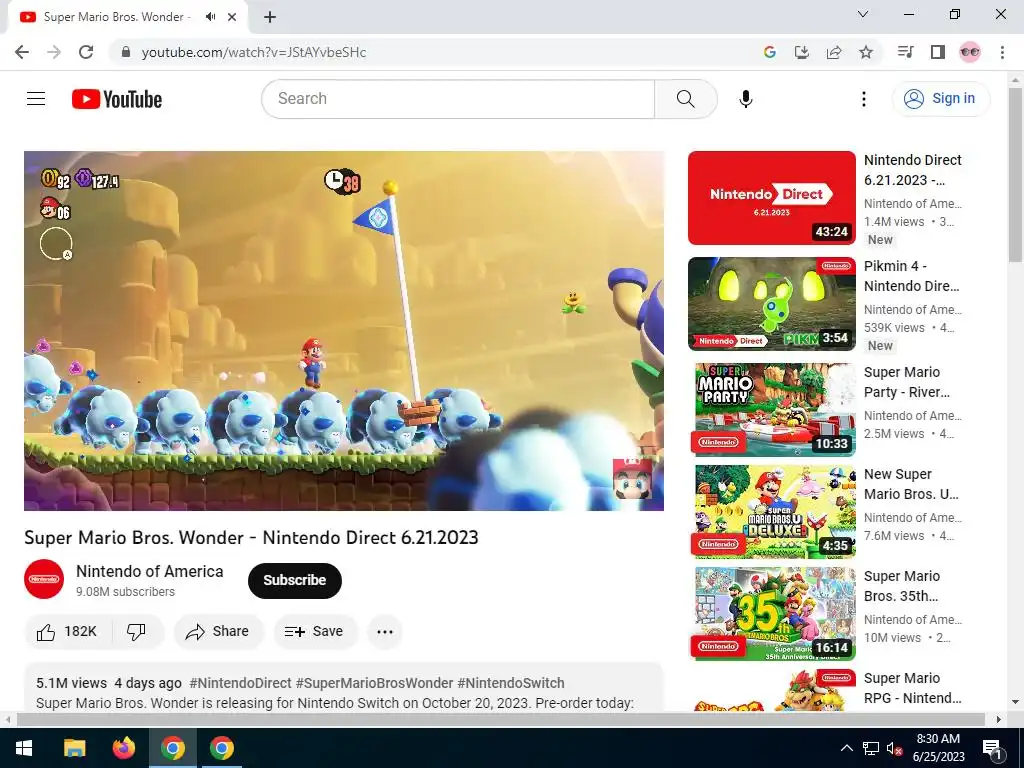Click Pikmin 4 - Nintendo Direct title
Image resolution: width=1024 pixels, height=768 pixels.
pyautogui.click(x=912, y=276)
